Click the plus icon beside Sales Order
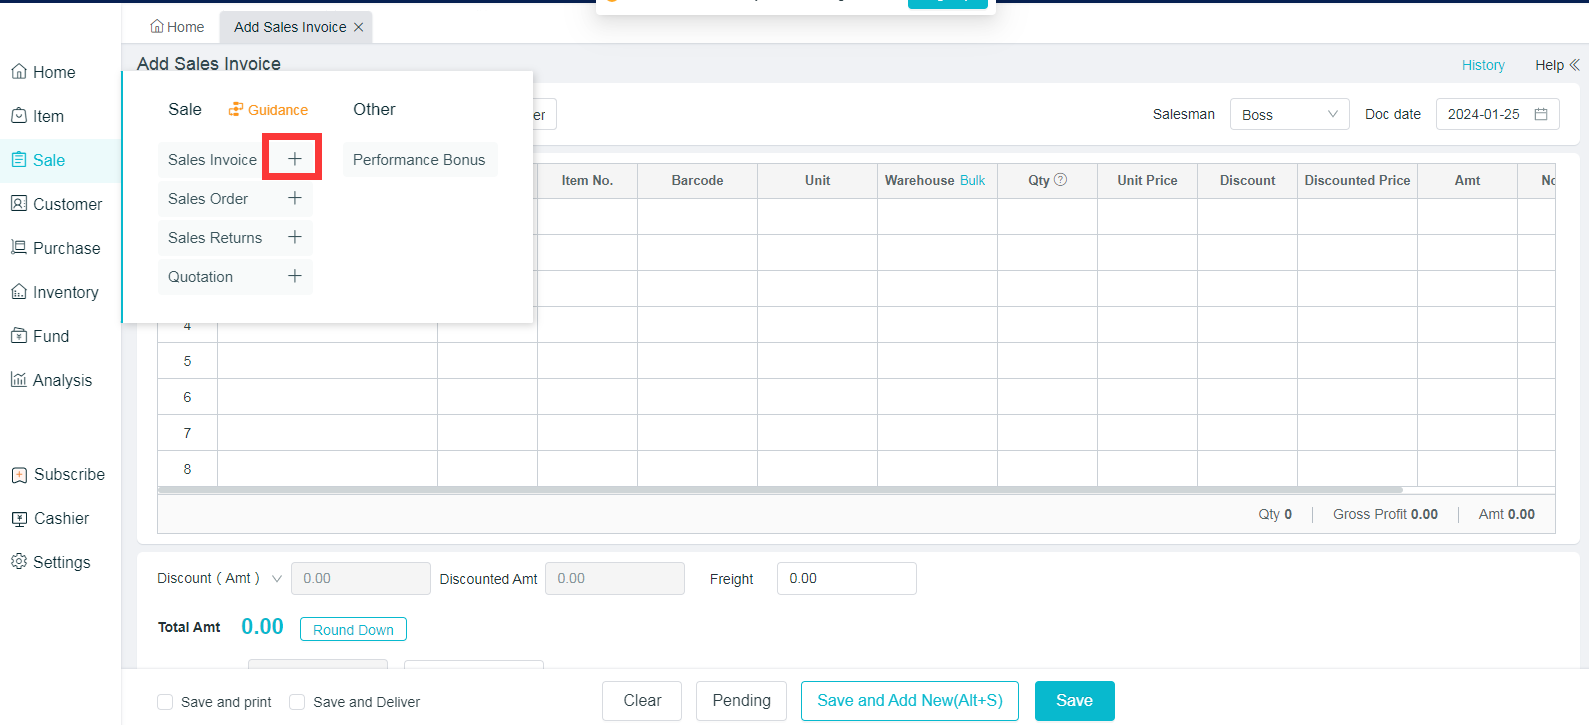The width and height of the screenshot is (1589, 725). tap(294, 198)
